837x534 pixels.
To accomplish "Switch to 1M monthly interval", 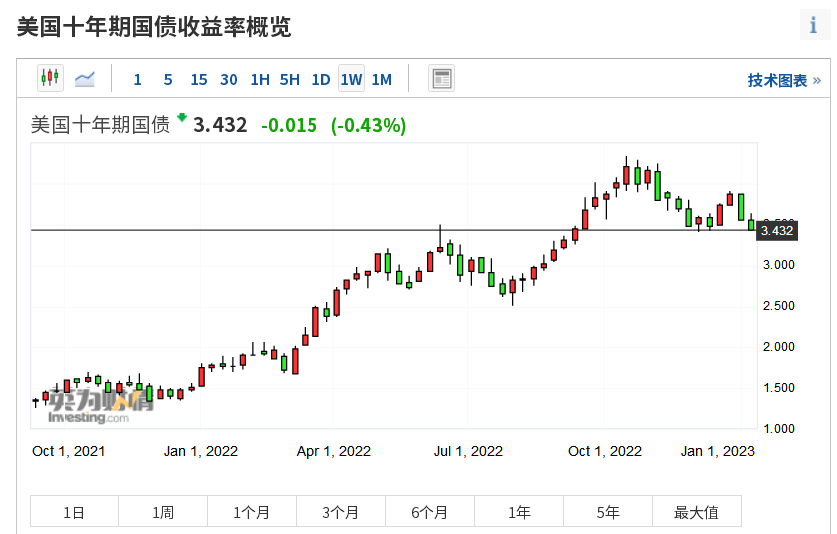I will (382, 80).
